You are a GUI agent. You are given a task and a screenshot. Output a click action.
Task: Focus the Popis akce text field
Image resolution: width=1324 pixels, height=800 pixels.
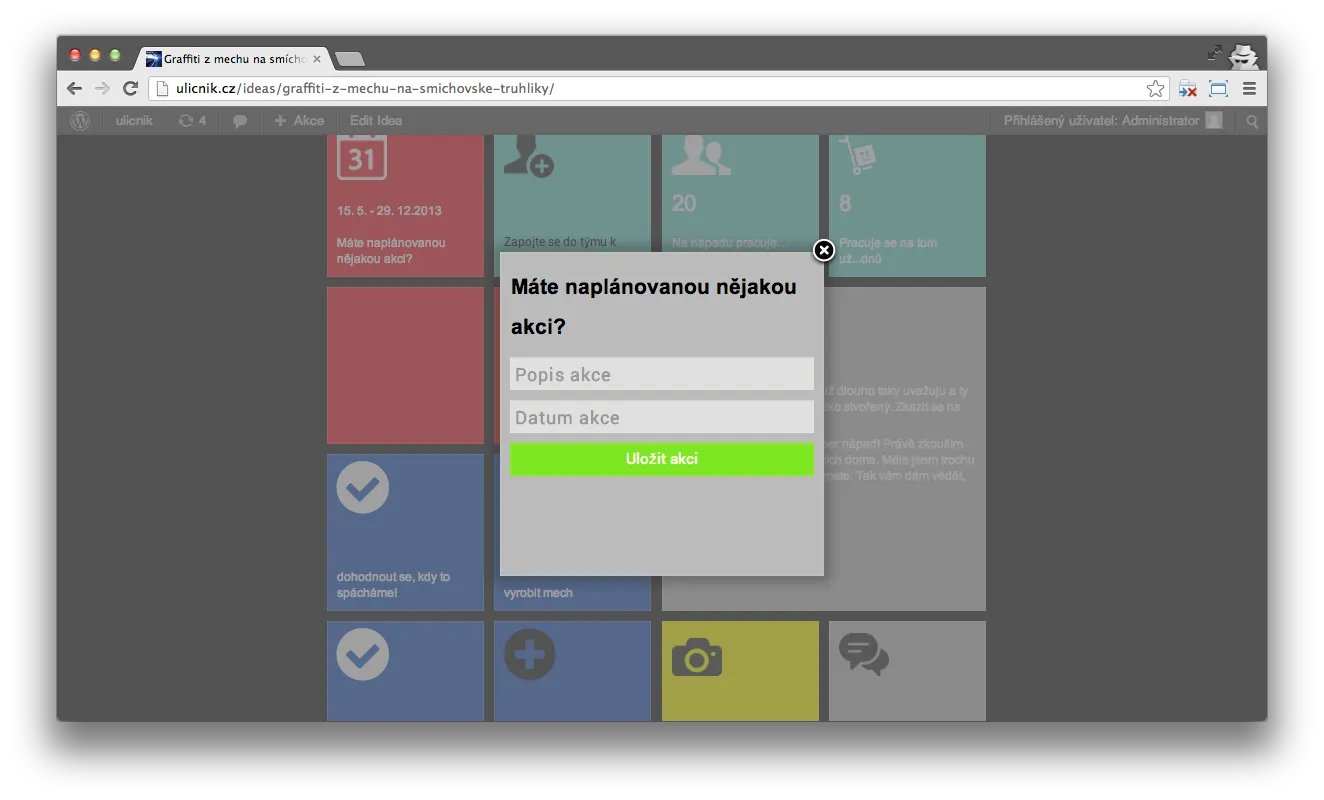[x=661, y=375]
